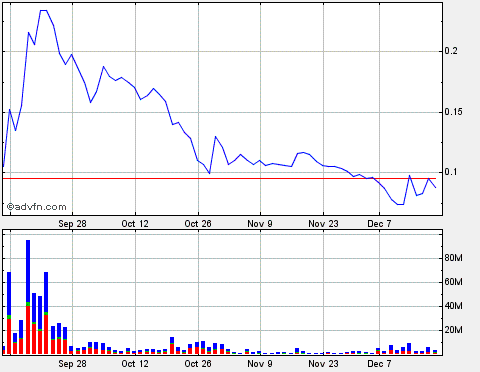Click the Nov 9 label under price chart
This screenshot has width=480, height=372.
coord(260,224)
